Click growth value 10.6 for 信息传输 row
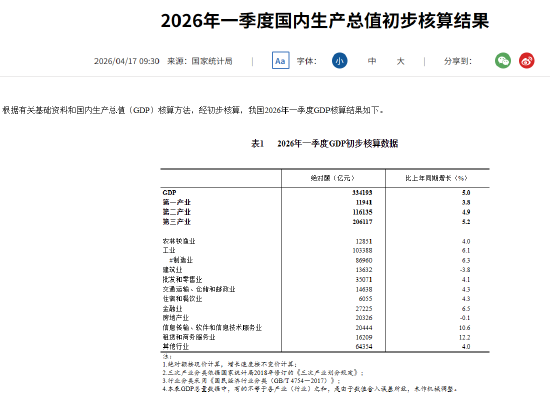The image size is (550, 403). [464, 328]
